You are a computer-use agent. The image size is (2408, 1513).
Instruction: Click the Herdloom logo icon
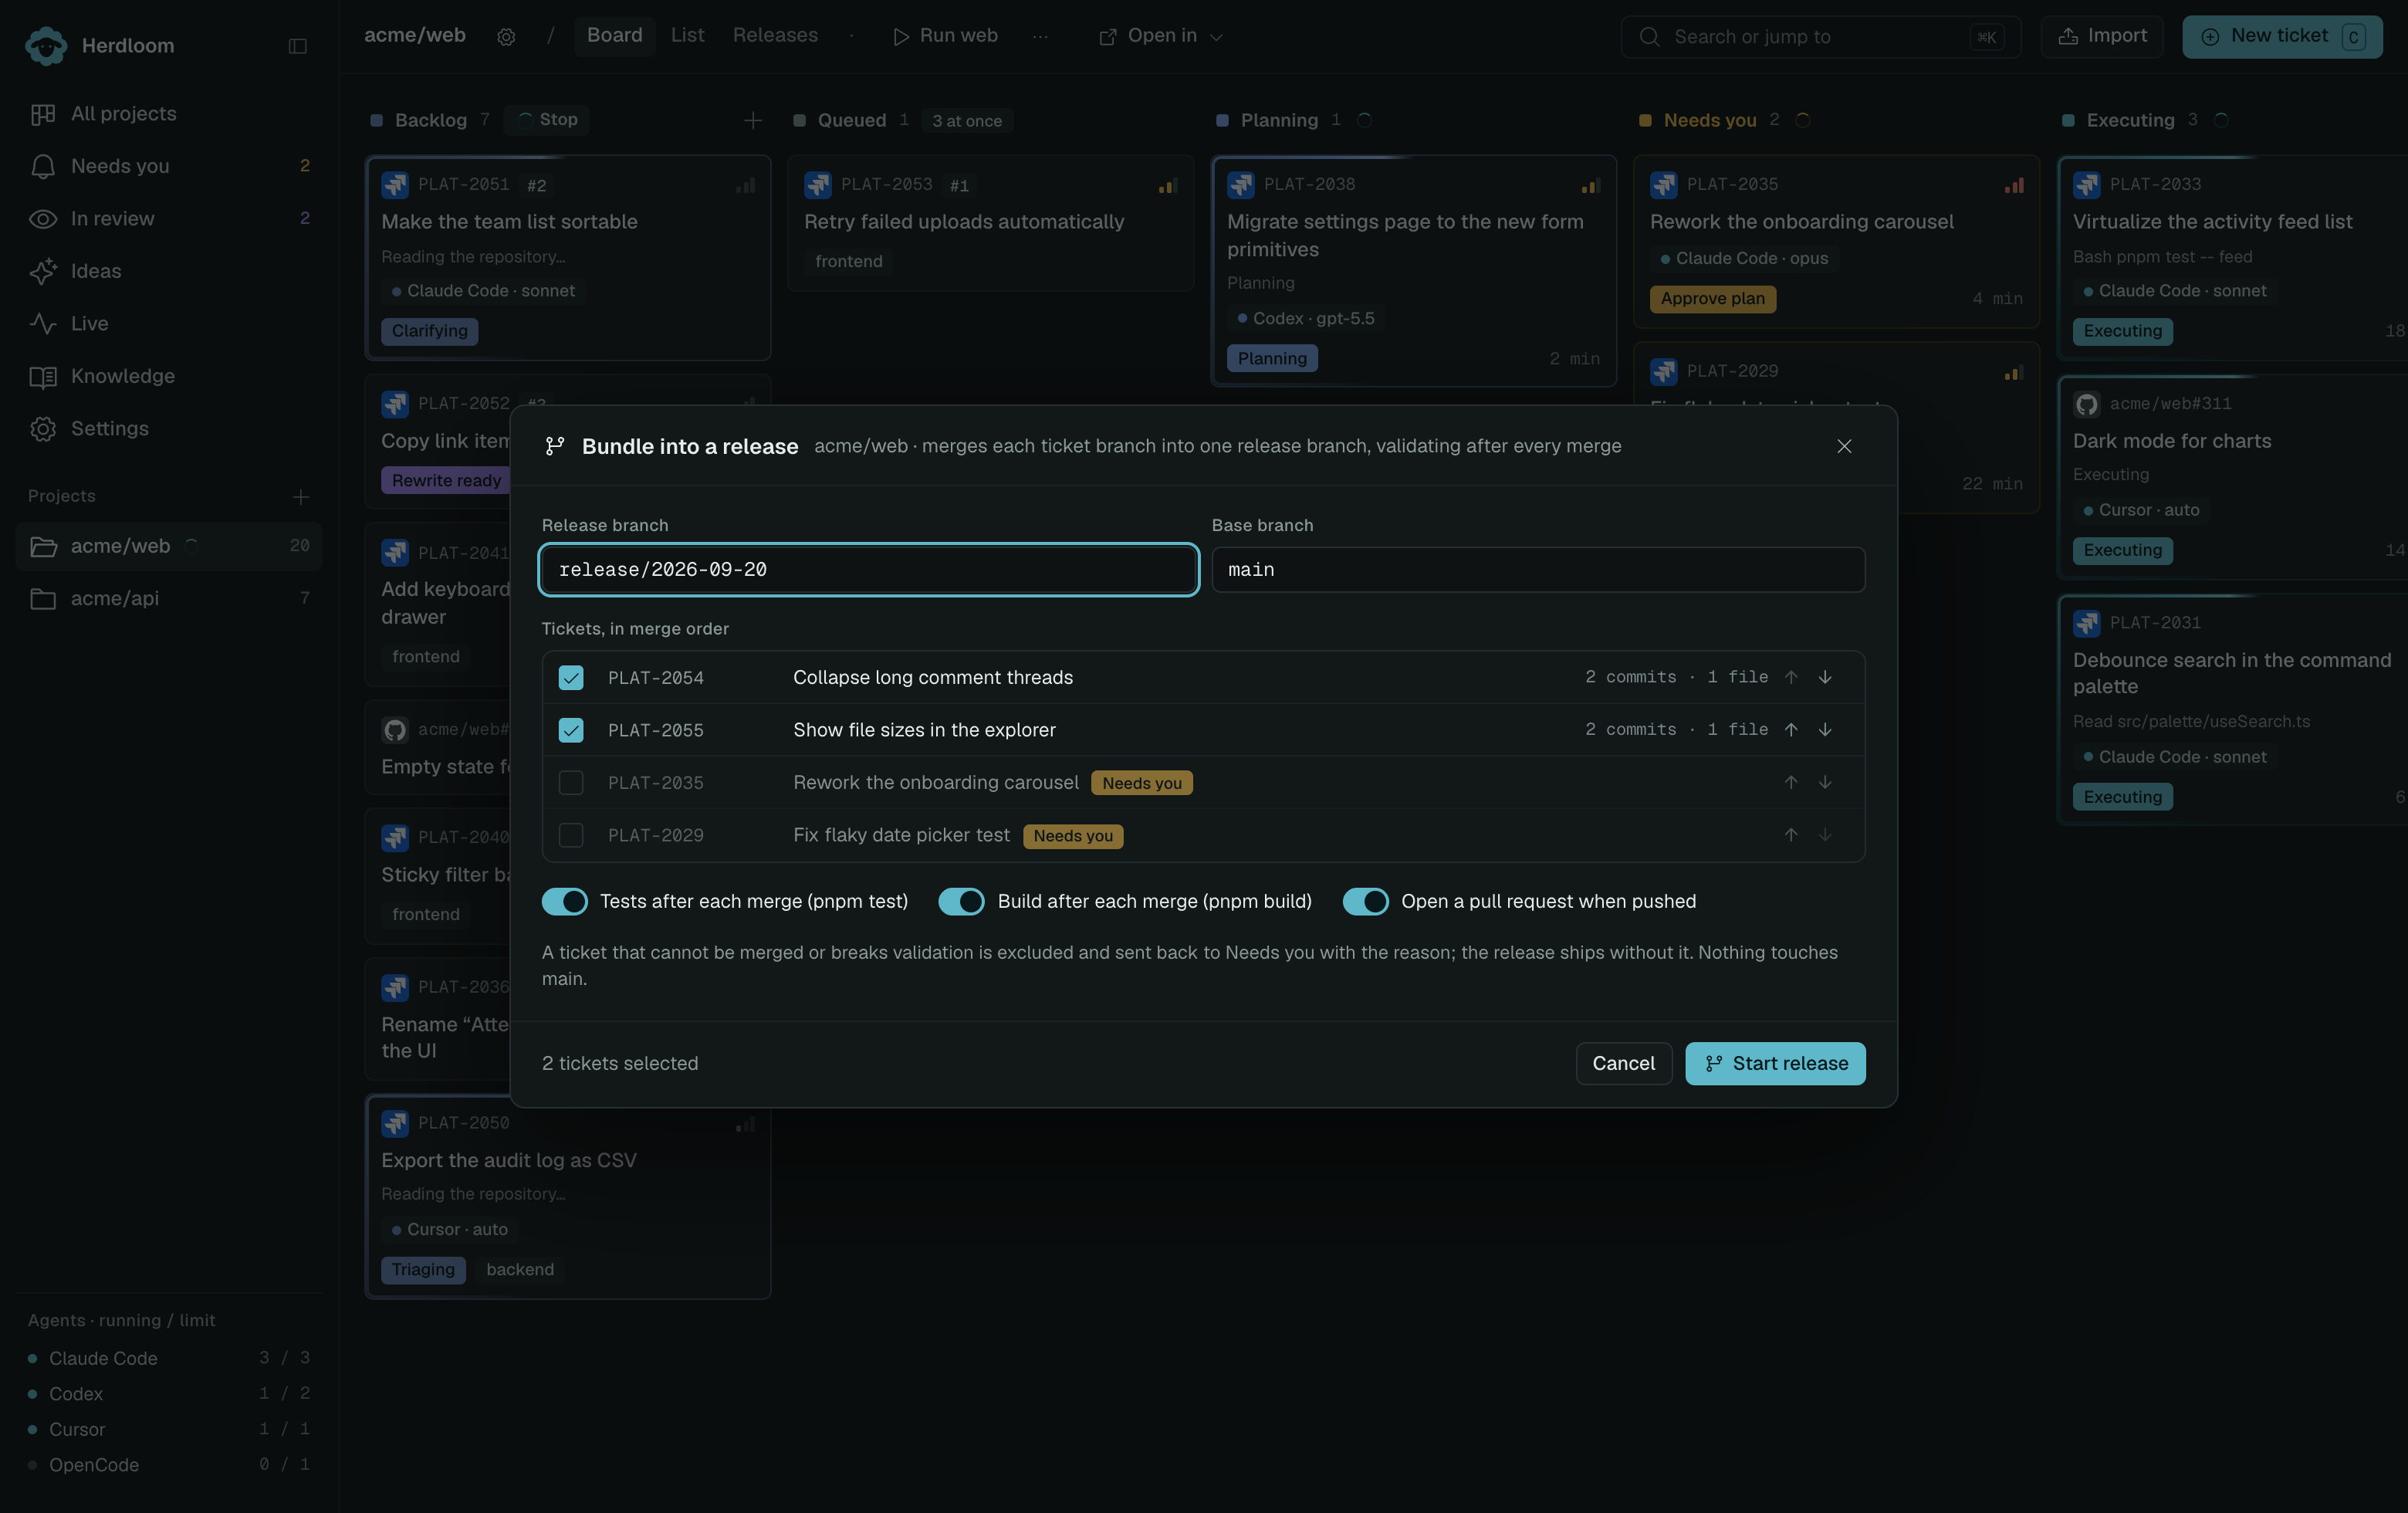[46, 46]
